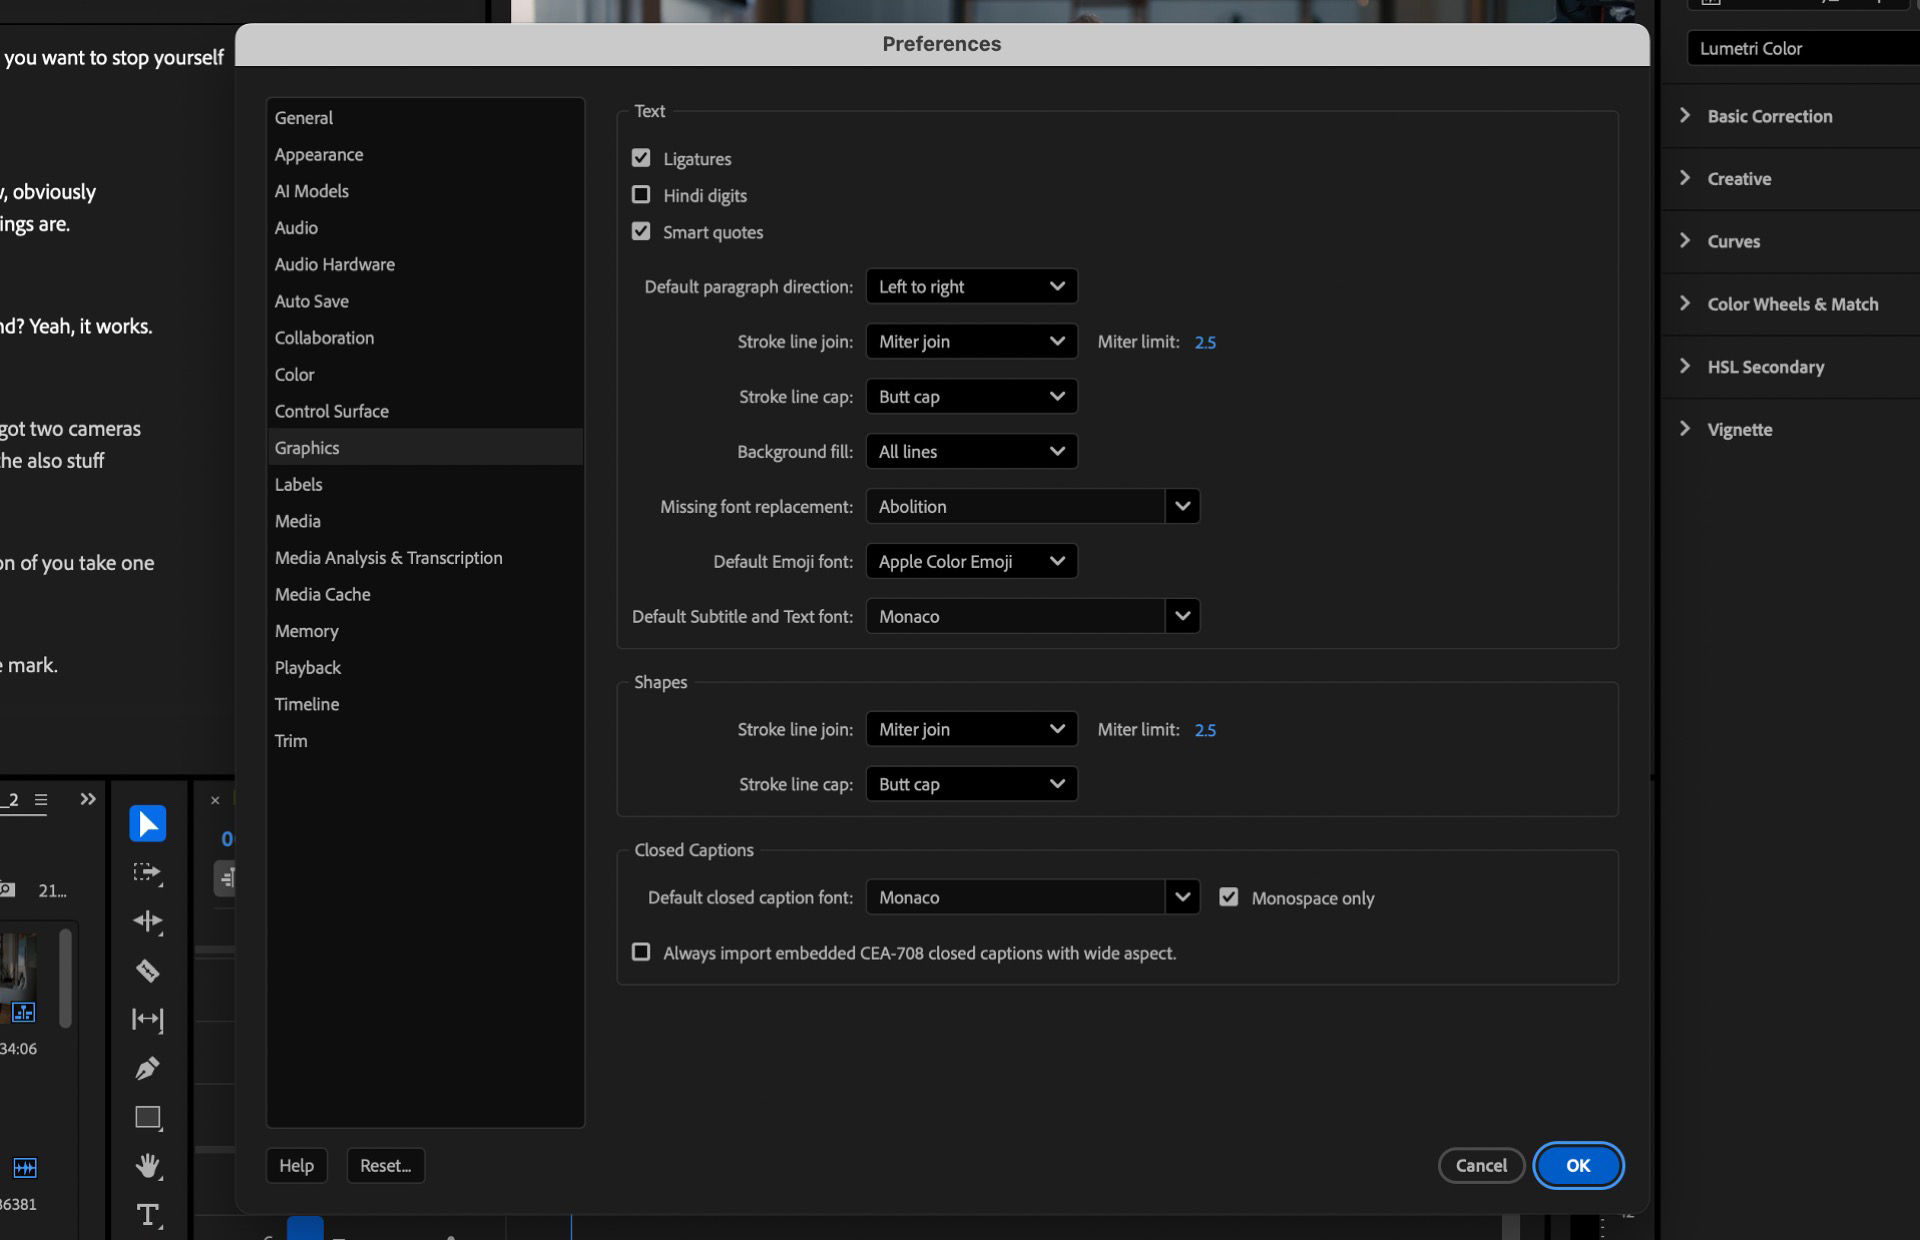1920x1240 pixels.
Task: Click Text Miter limit value 2.5
Action: pyautogui.click(x=1205, y=343)
